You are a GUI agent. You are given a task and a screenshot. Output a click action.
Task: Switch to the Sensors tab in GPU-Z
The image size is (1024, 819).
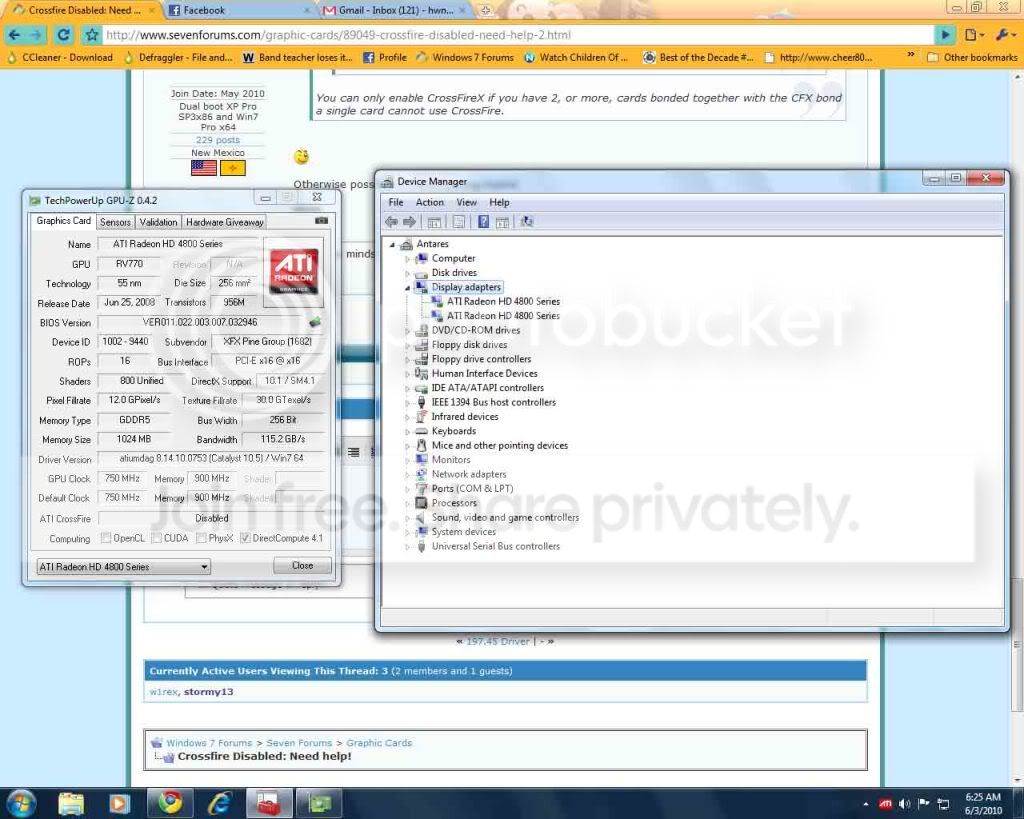click(115, 222)
